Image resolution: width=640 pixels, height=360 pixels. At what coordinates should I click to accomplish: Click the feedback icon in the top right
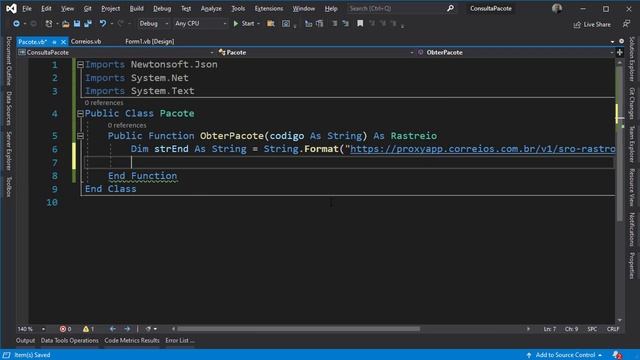(627, 24)
